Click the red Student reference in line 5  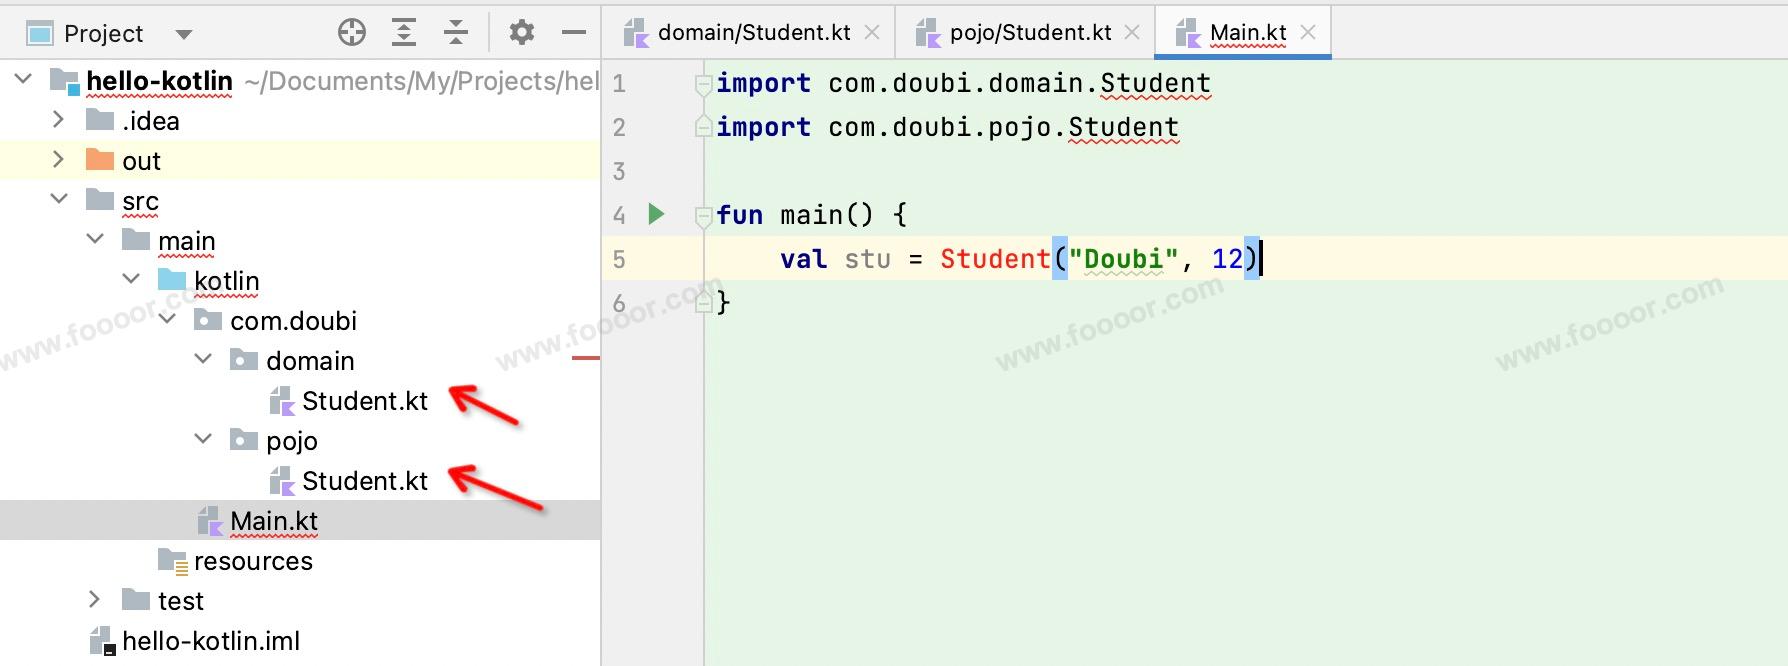tap(994, 259)
